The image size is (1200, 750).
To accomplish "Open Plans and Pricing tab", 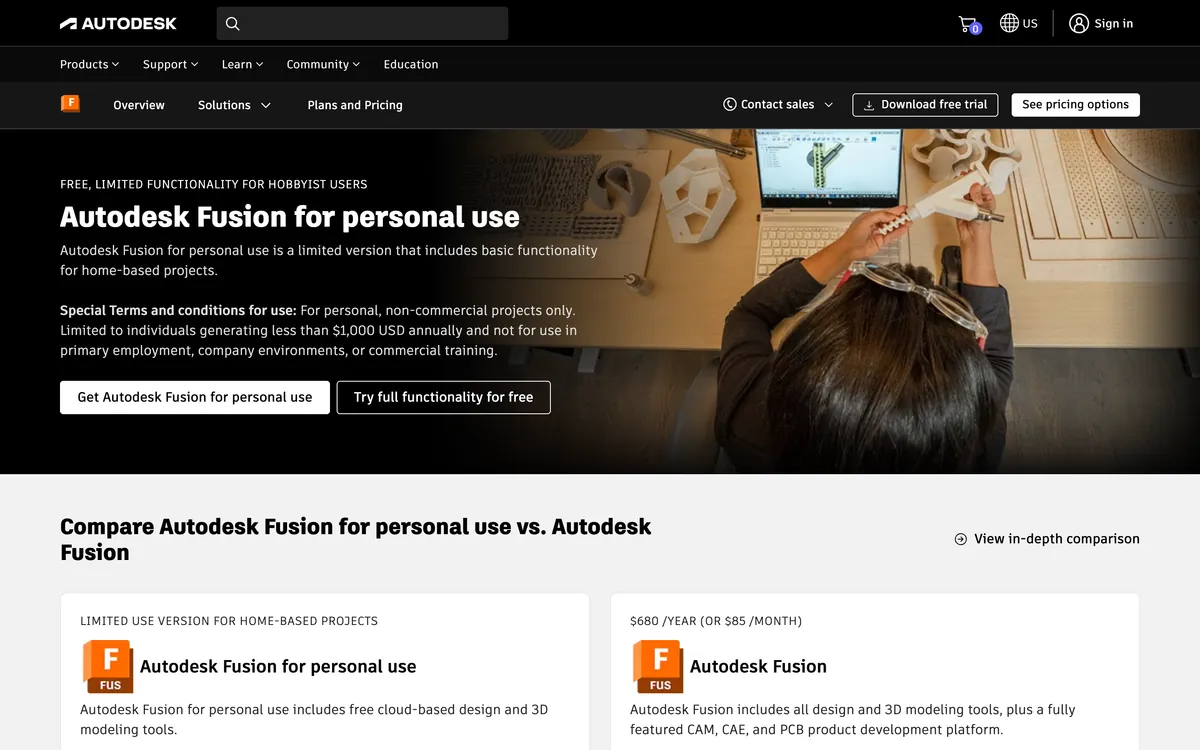I will click(355, 105).
